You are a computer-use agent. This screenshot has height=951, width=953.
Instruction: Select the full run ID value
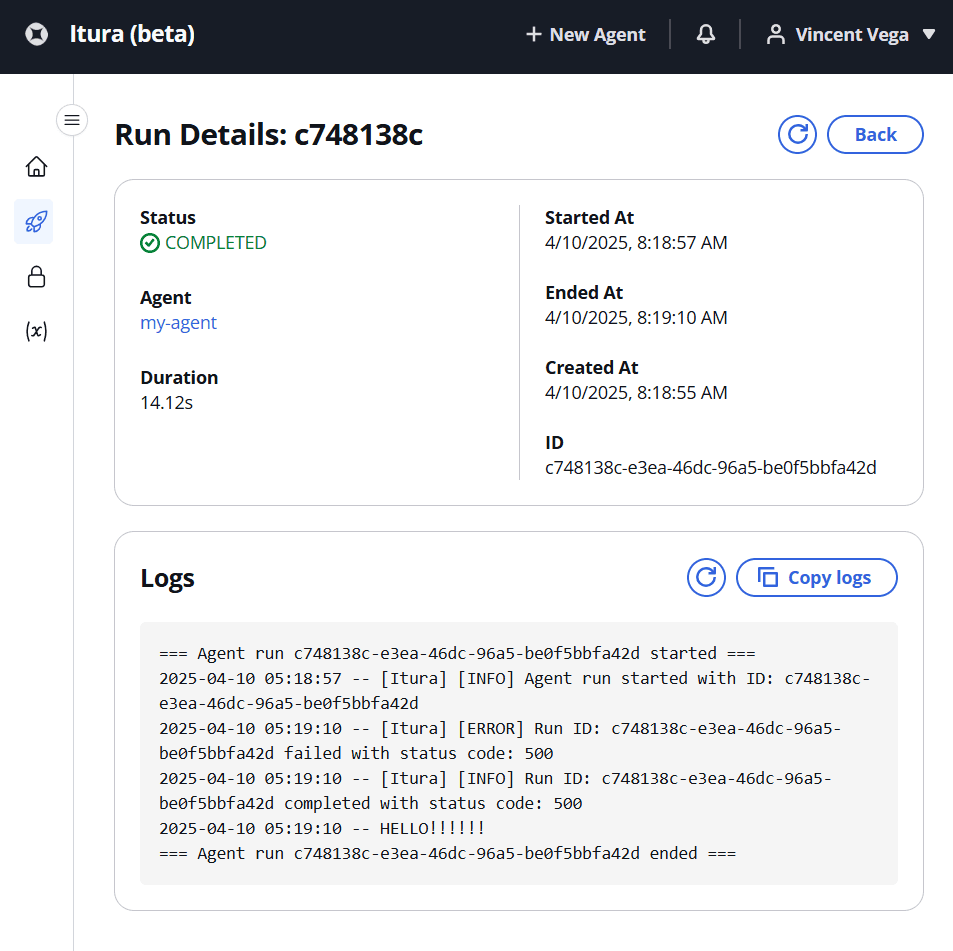pos(710,468)
